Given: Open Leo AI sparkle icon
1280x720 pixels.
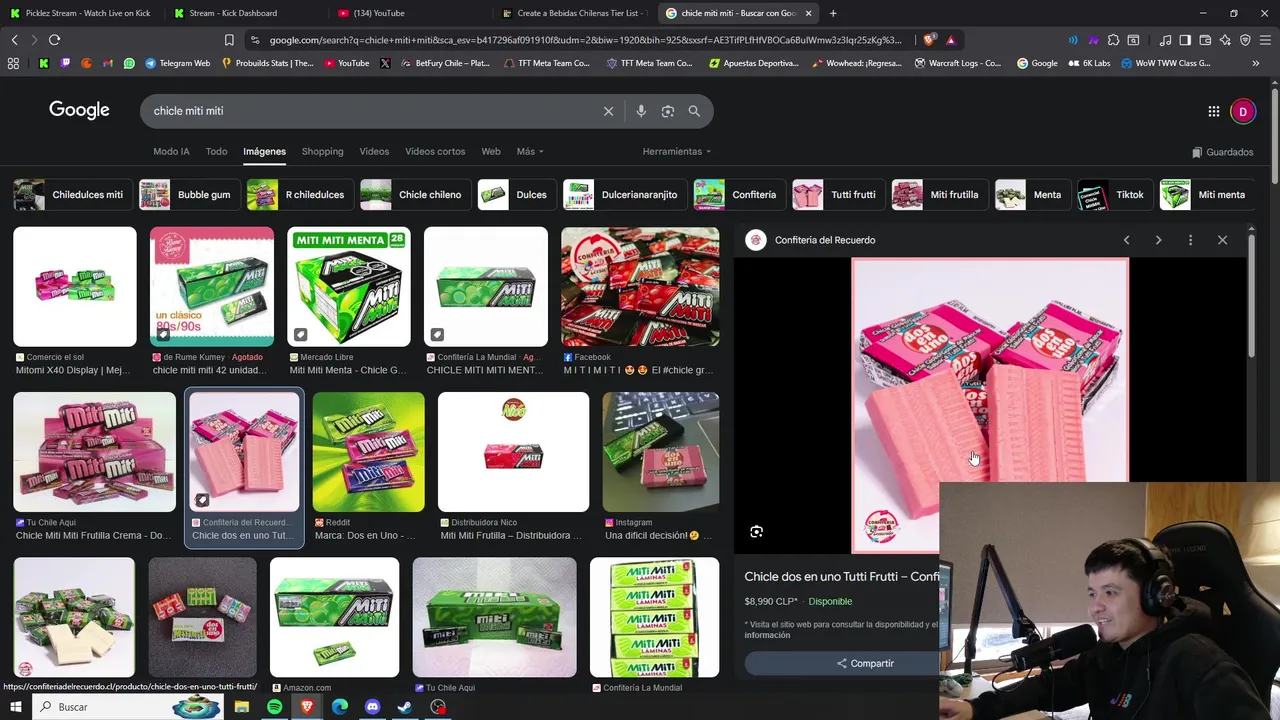Looking at the screenshot, I should click(x=1225, y=40).
